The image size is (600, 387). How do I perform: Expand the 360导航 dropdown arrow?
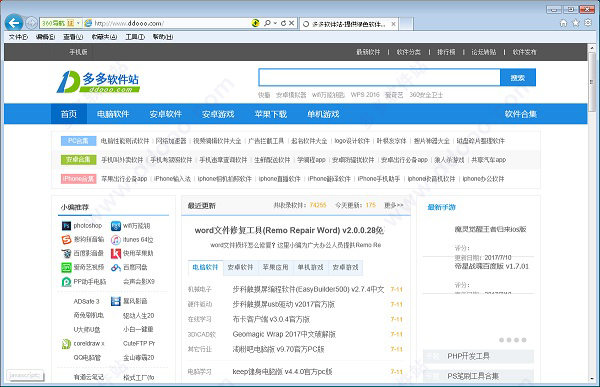pyautogui.click(x=78, y=23)
